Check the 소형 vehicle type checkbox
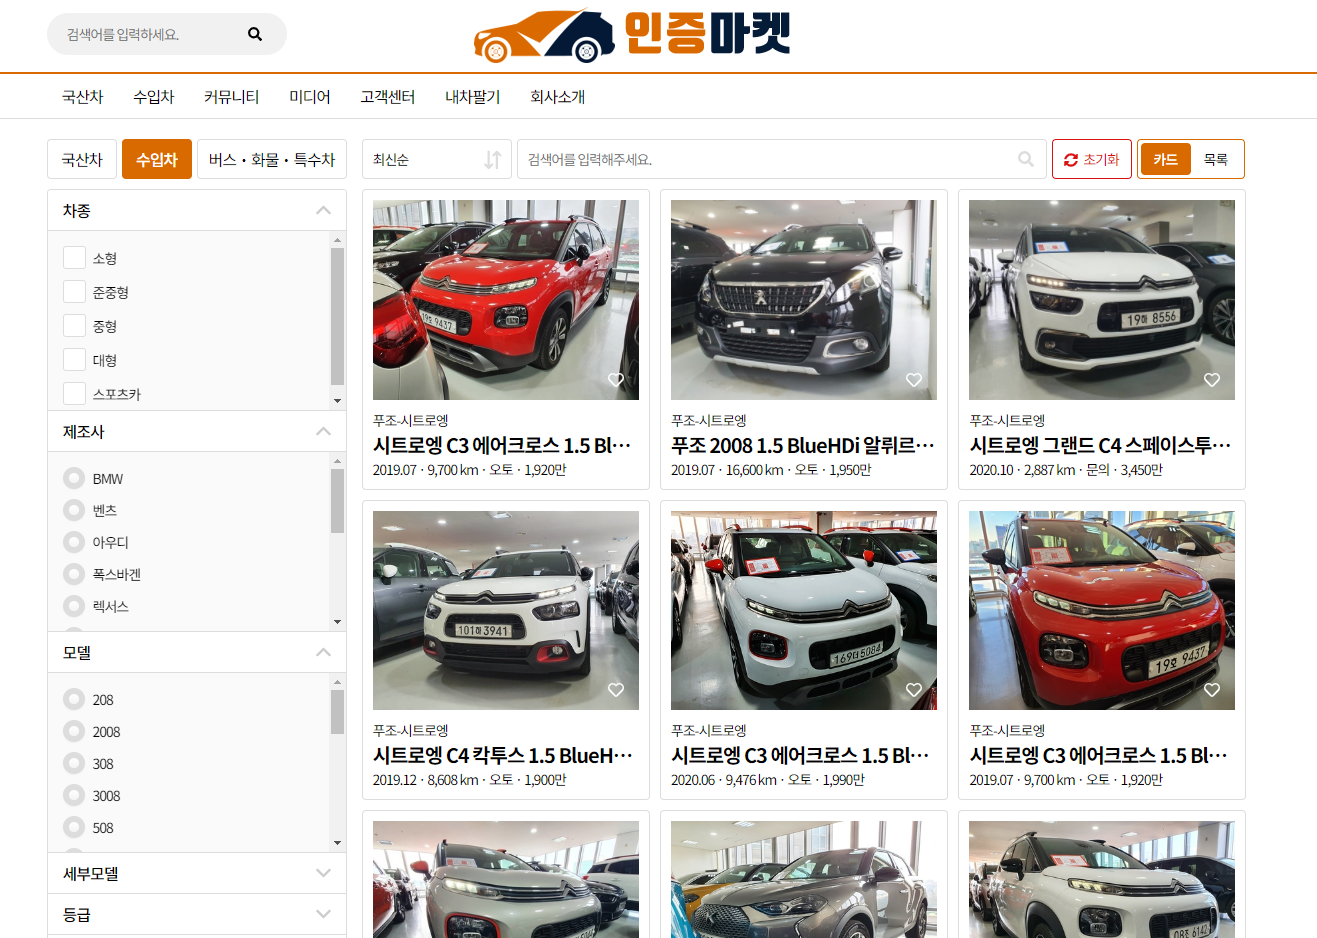 74,257
